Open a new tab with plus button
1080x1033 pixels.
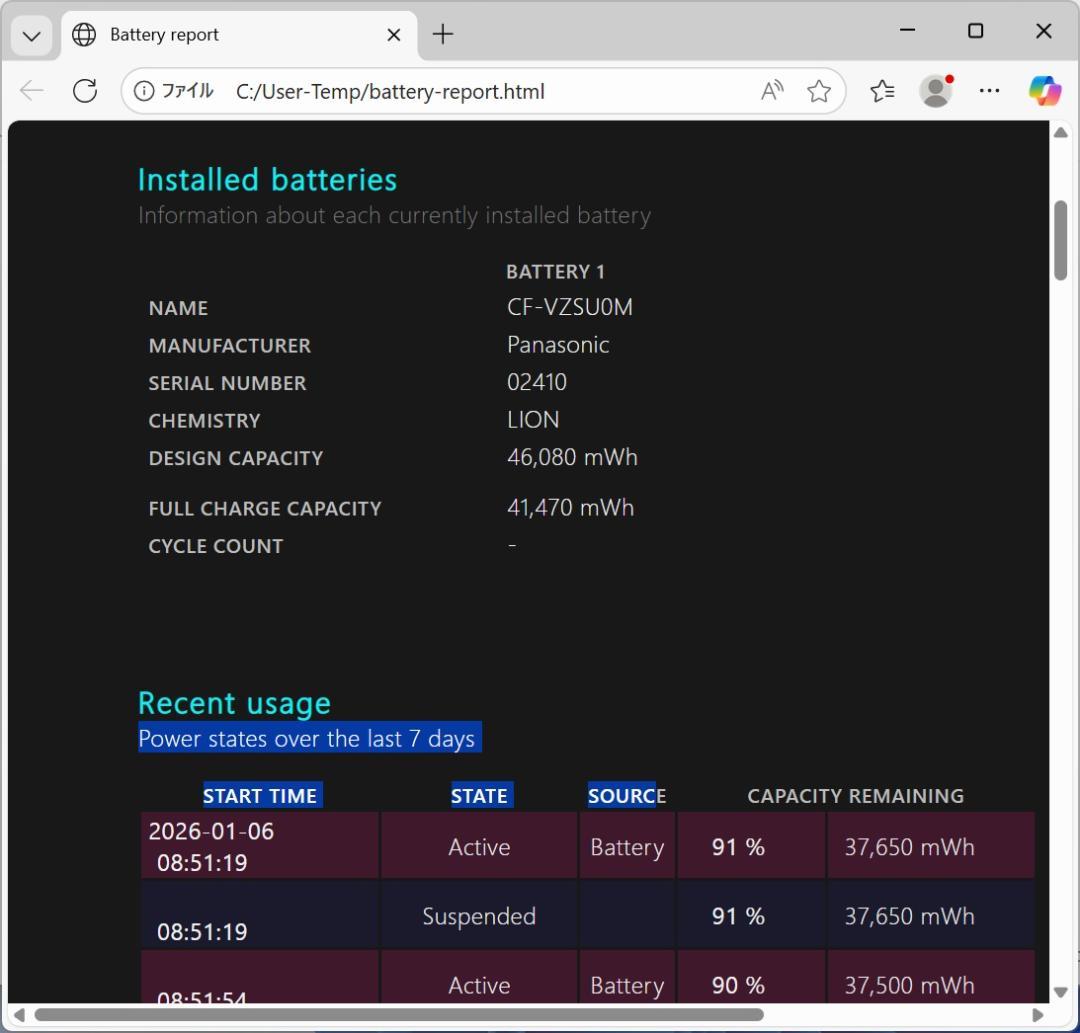point(443,35)
